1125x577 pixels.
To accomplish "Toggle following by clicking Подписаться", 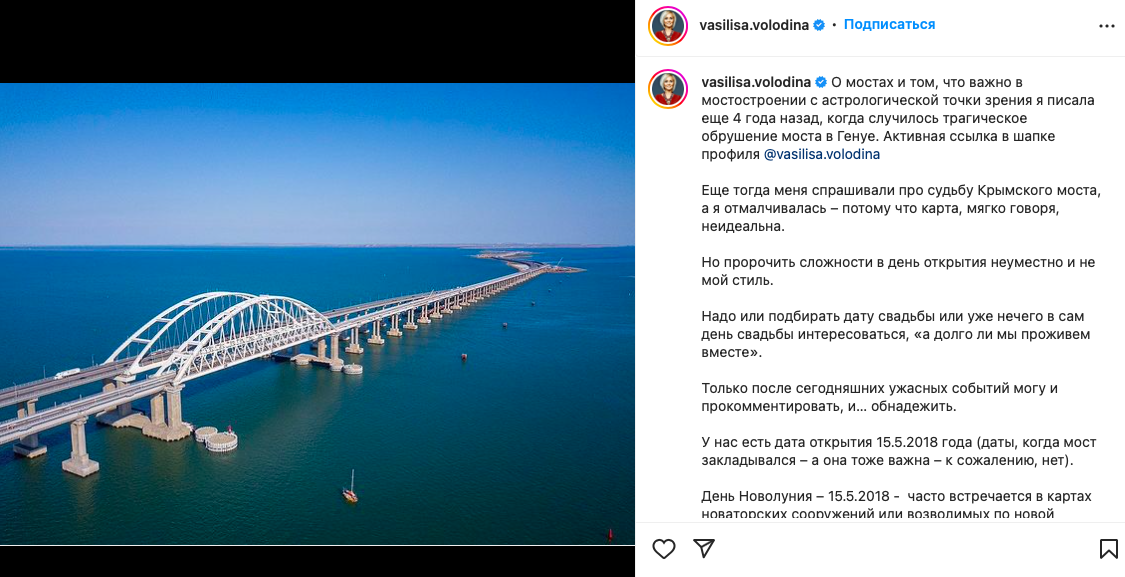I will 889,23.
